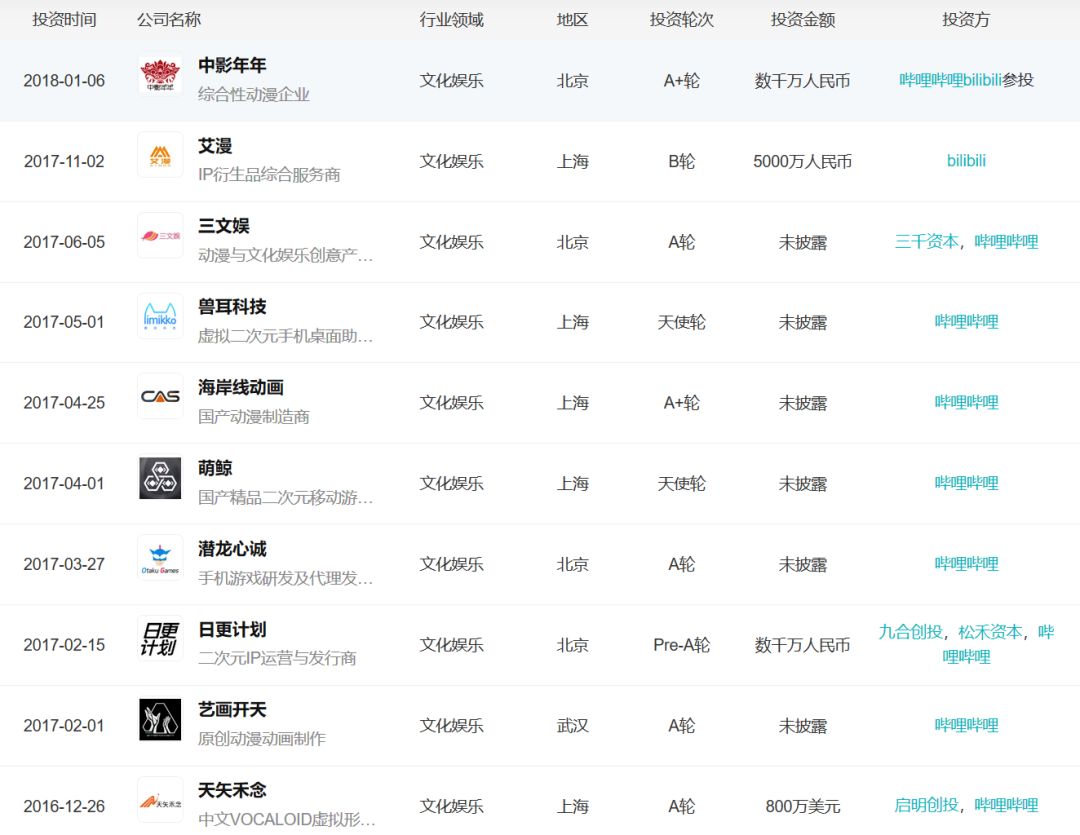Open the 中影年年 company name
Image resolution: width=1080 pixels, height=835 pixels.
tap(232, 65)
